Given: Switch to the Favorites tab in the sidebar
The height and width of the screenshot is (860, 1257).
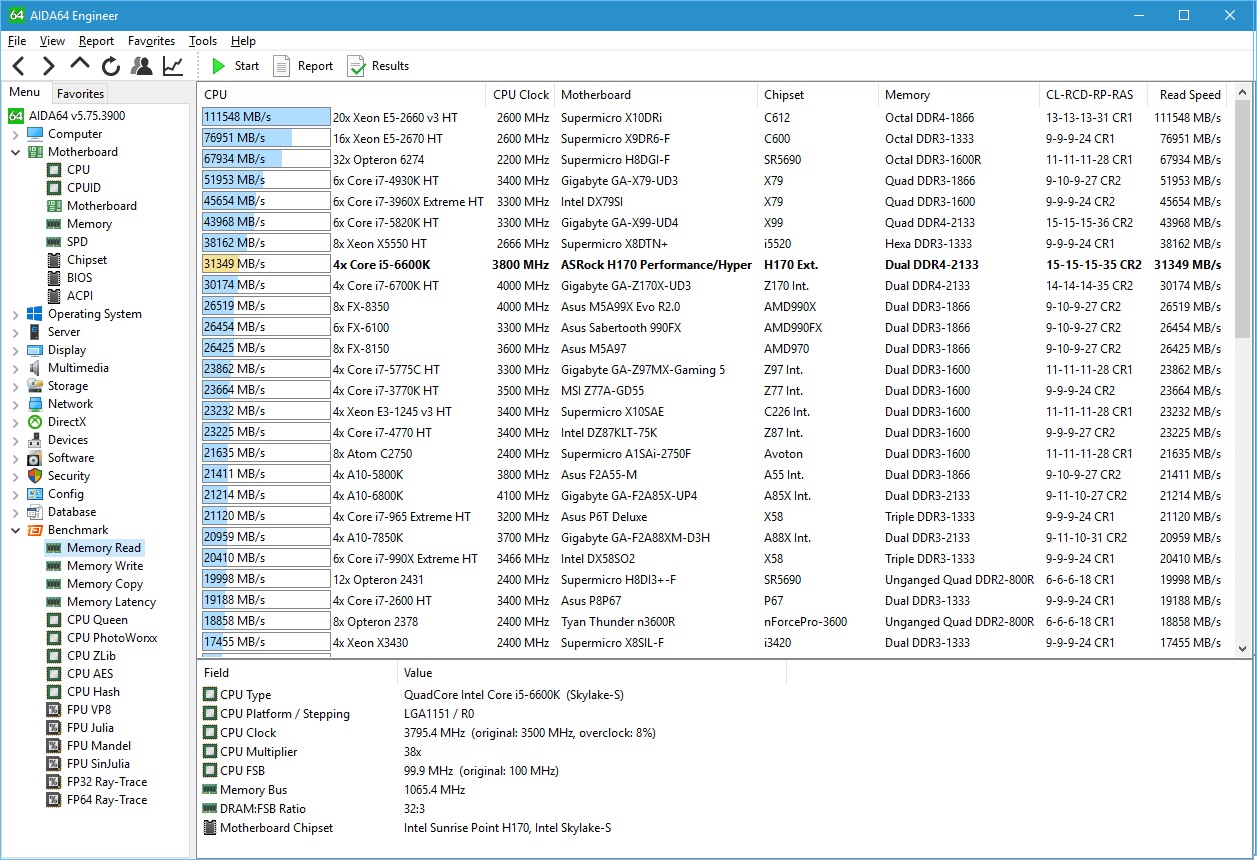Looking at the screenshot, I should coord(80,93).
